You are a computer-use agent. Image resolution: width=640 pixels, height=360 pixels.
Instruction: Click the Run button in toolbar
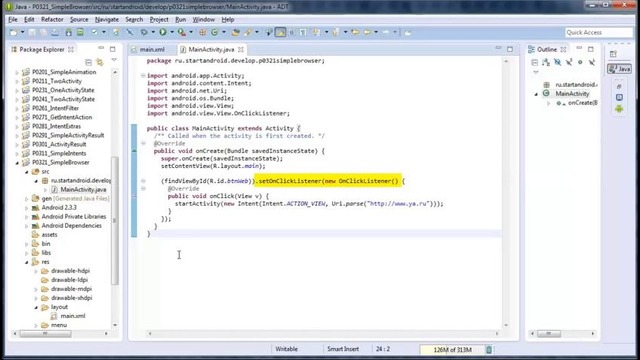click(x=163, y=32)
